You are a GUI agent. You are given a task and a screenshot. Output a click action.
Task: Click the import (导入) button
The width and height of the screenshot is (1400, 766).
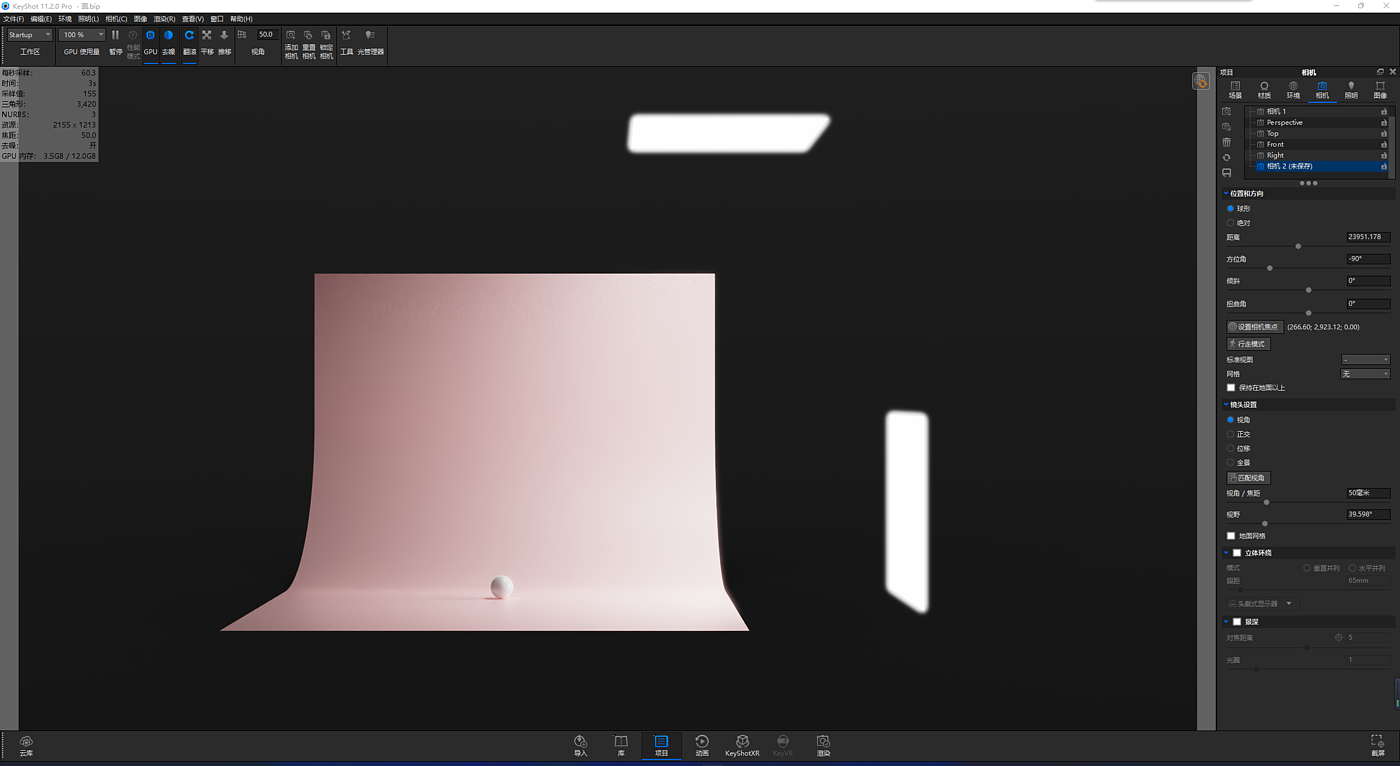[x=580, y=745]
